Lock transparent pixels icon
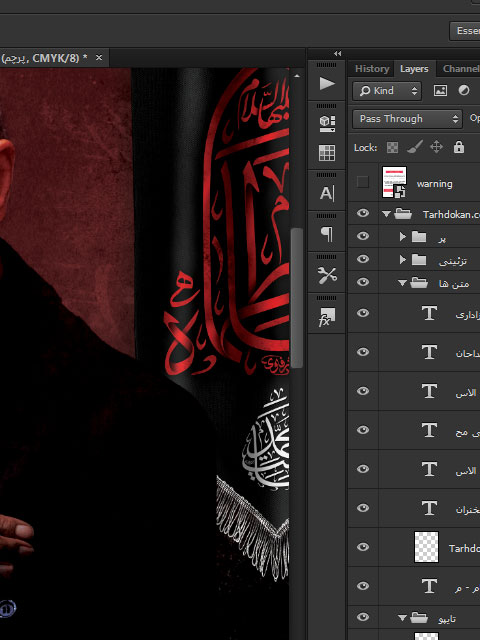Image resolution: width=480 pixels, height=640 pixels. (x=392, y=147)
